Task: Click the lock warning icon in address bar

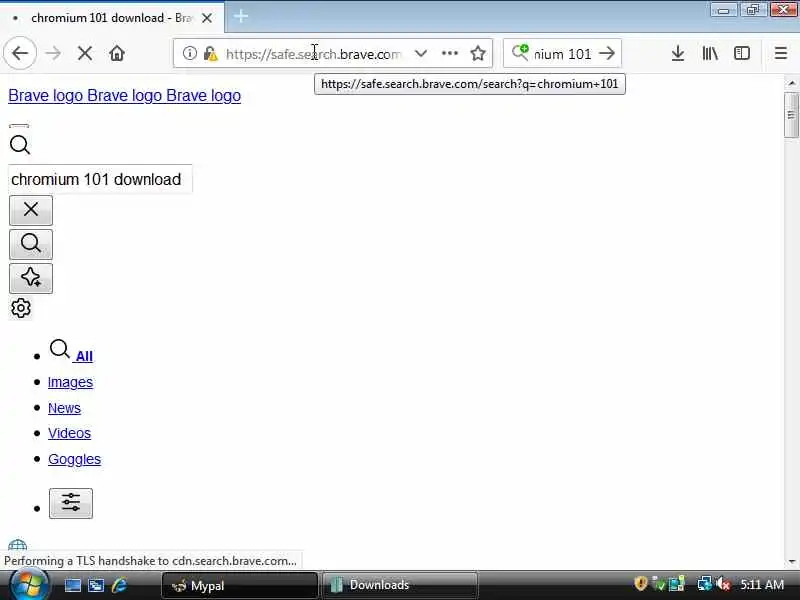Action: coord(210,53)
